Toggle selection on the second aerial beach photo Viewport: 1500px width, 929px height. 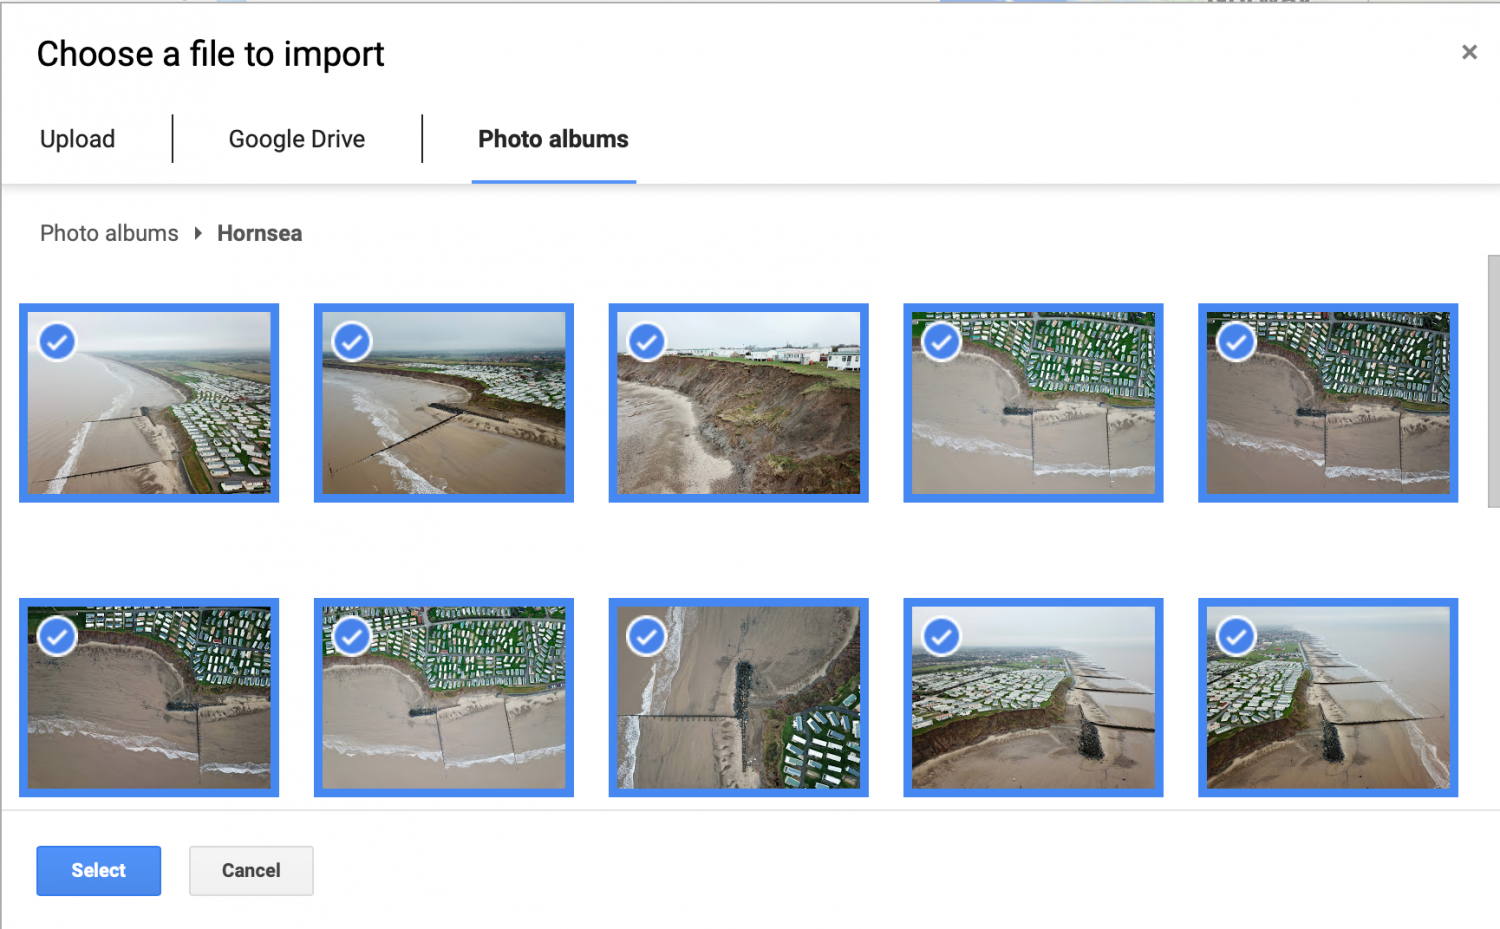351,341
